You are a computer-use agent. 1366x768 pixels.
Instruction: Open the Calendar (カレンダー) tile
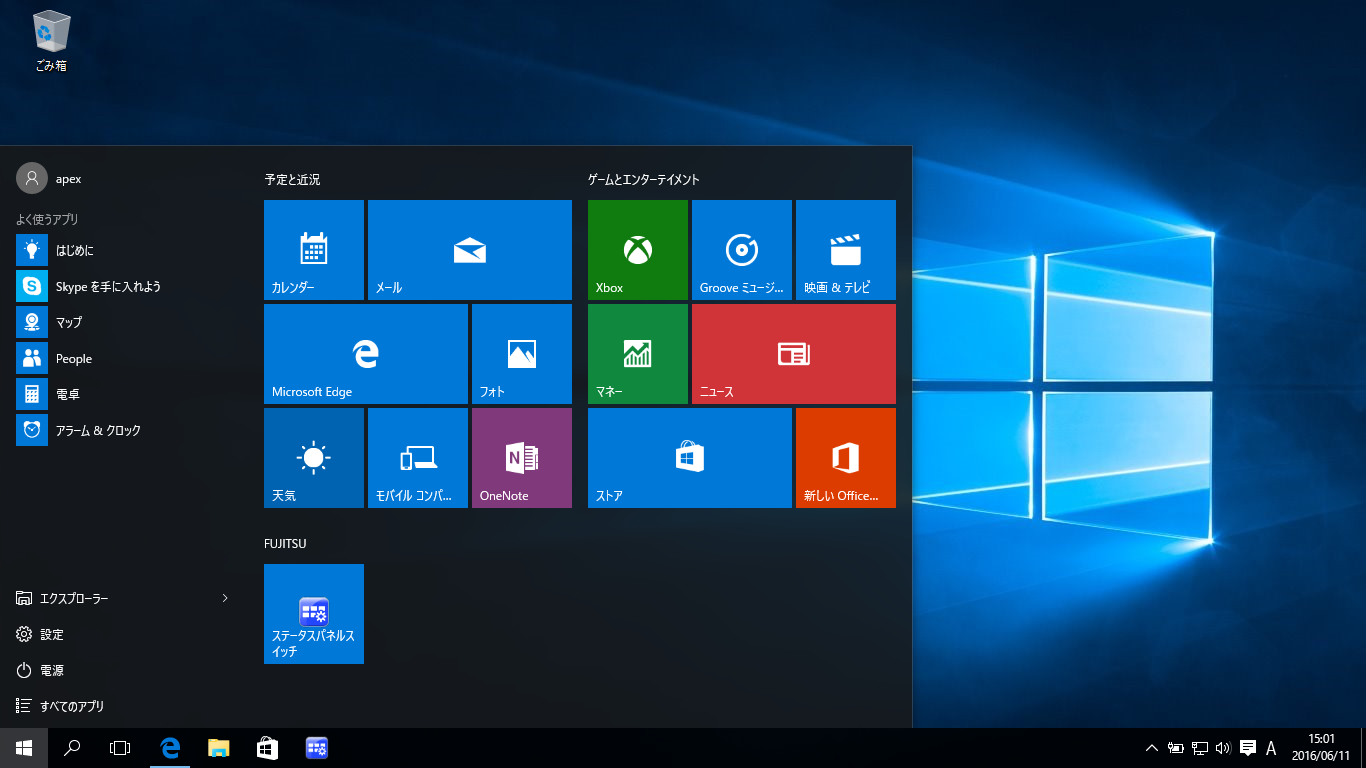pos(314,250)
